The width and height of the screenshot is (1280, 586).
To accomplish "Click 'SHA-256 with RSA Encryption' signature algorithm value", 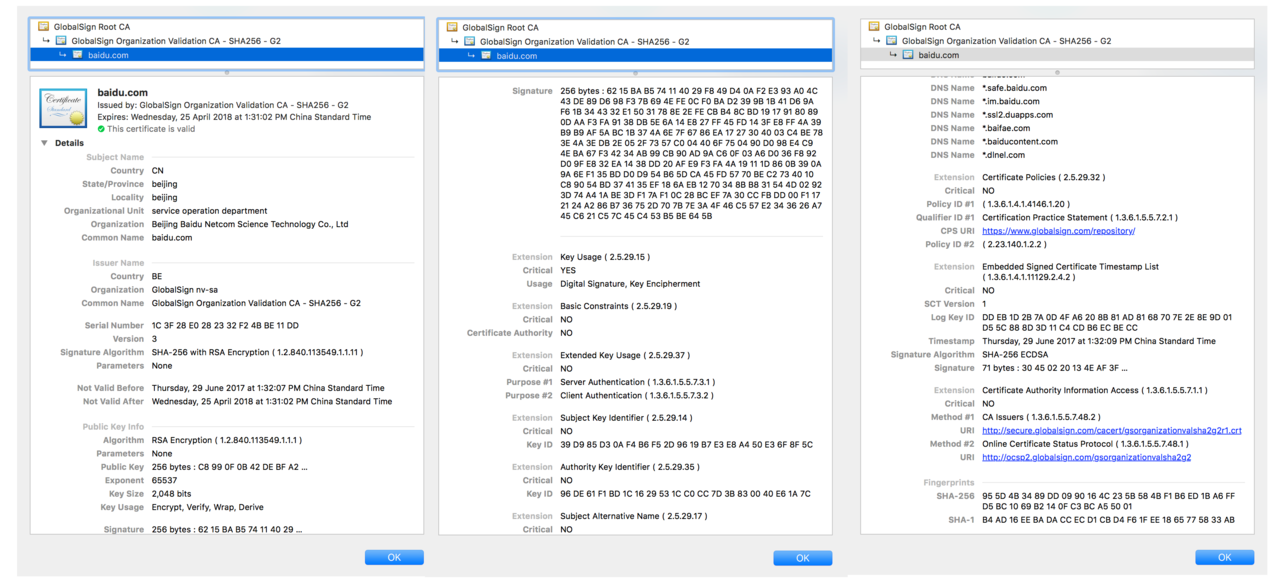I will pyautogui.click(x=257, y=353).
